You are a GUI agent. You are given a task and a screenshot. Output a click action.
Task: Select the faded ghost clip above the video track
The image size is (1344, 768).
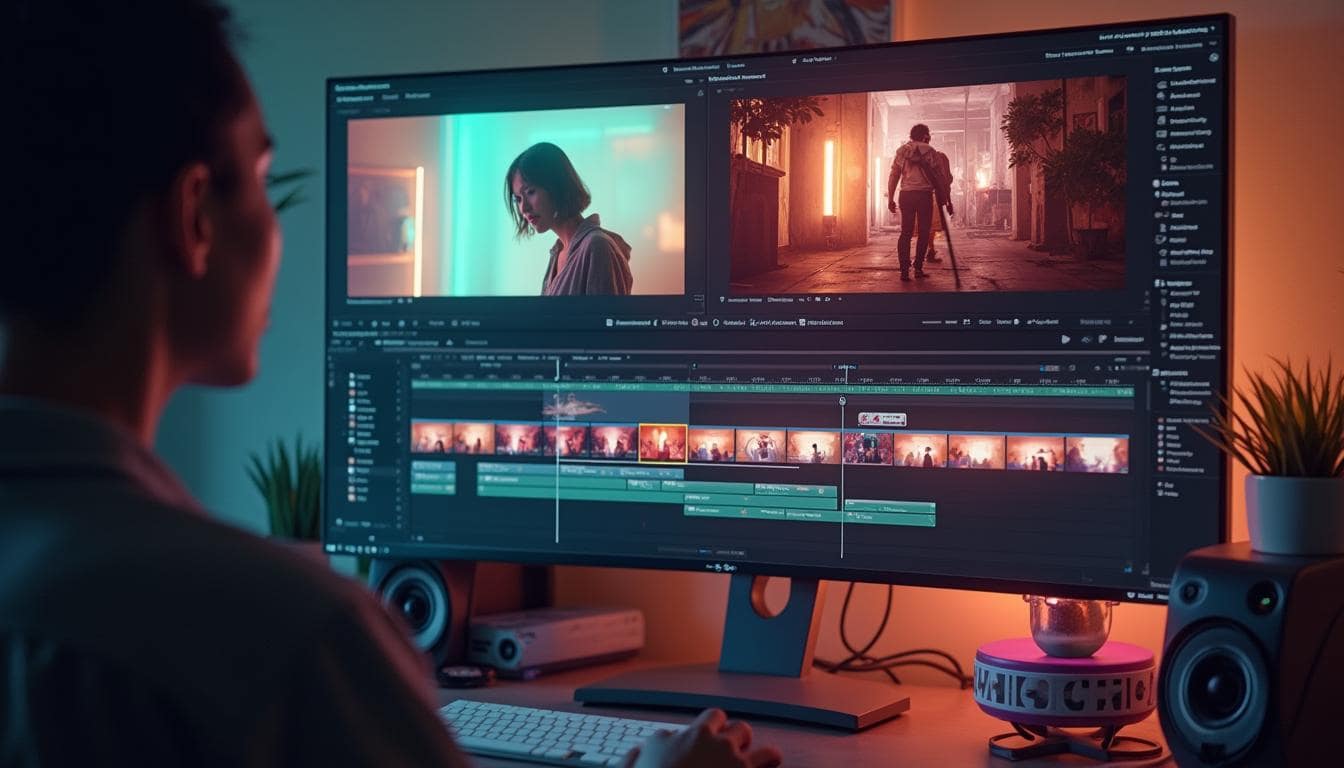(615, 405)
